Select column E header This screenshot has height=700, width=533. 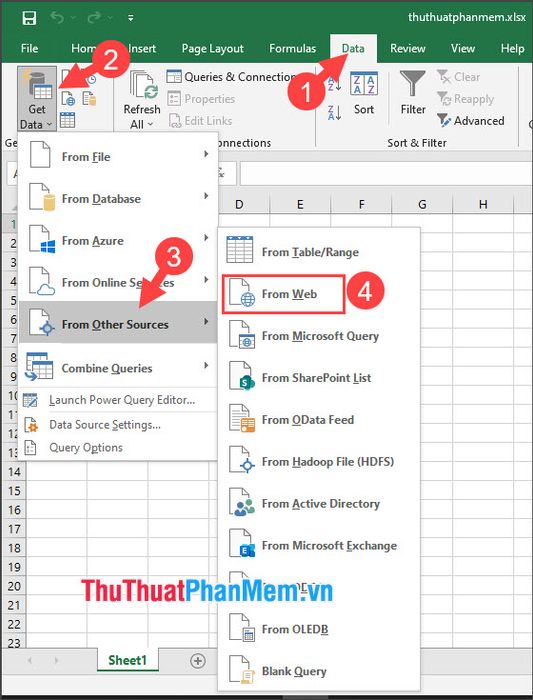[x=300, y=204]
